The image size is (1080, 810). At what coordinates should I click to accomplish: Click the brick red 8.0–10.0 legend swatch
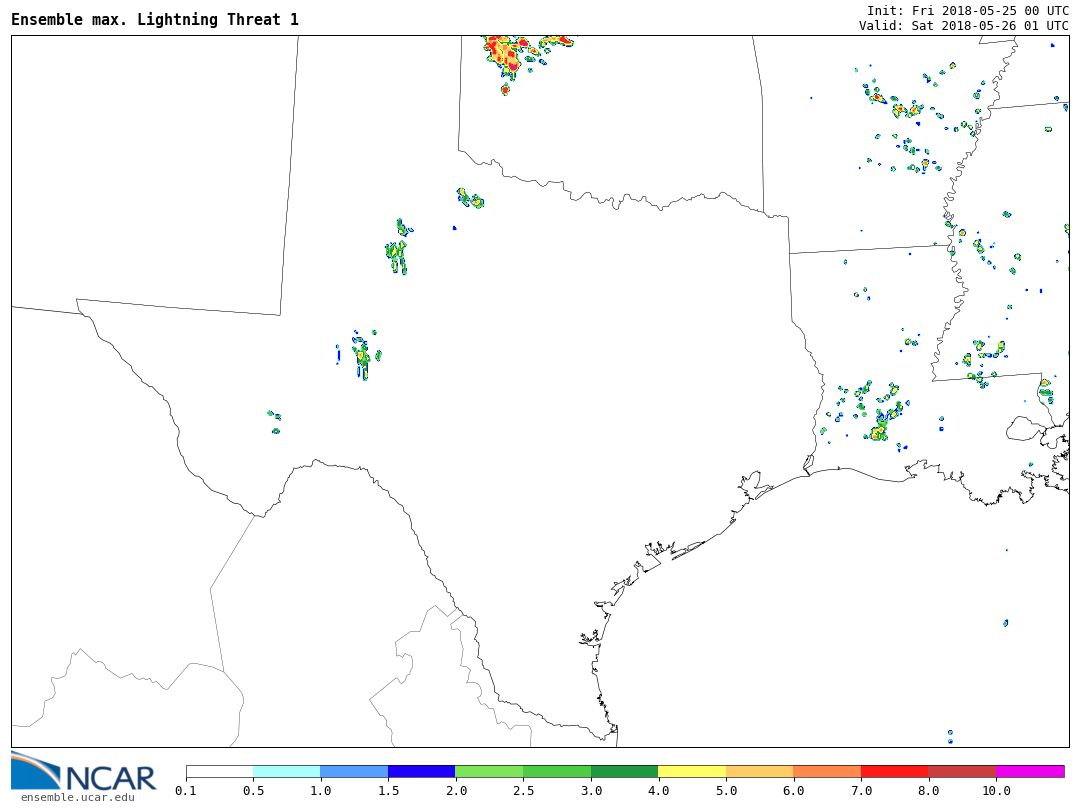pyautogui.click(x=962, y=771)
